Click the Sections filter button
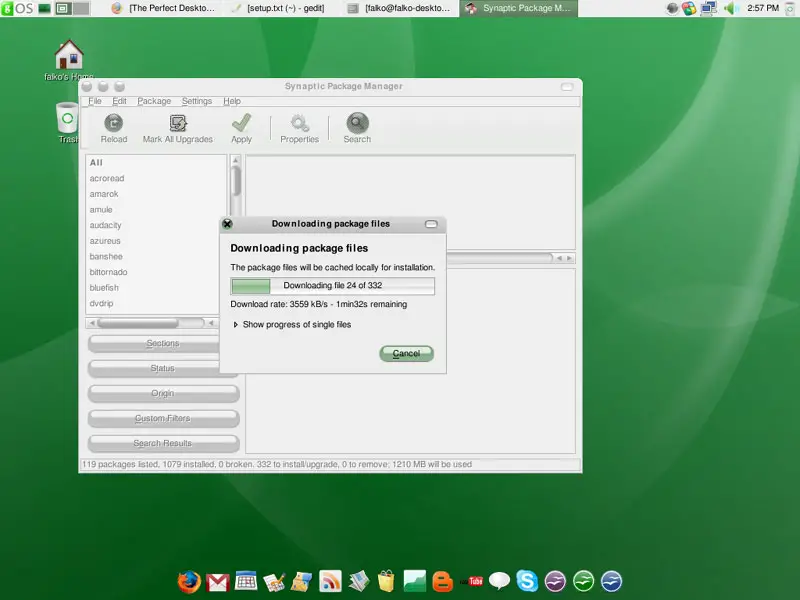Image resolution: width=800 pixels, height=600 pixels. 154,343
